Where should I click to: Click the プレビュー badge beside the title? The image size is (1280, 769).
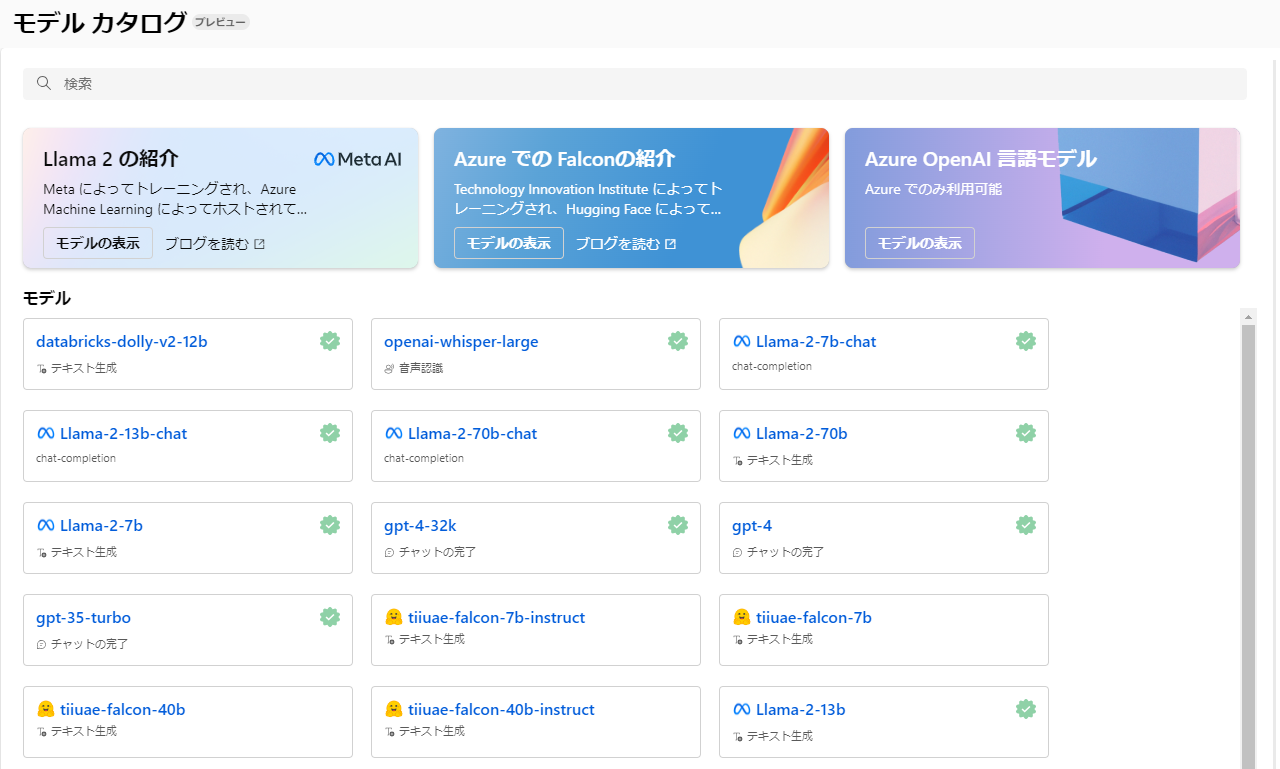coord(220,22)
